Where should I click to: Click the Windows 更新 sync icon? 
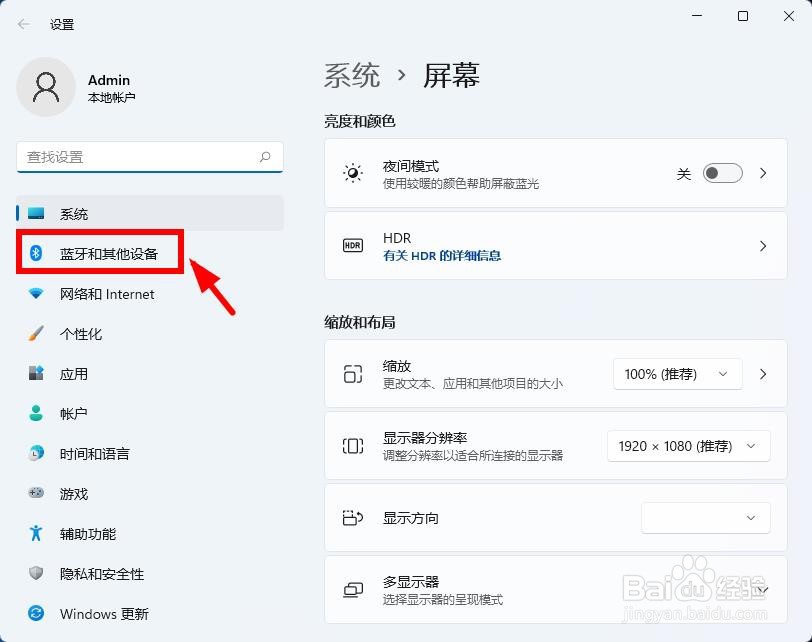[x=36, y=614]
